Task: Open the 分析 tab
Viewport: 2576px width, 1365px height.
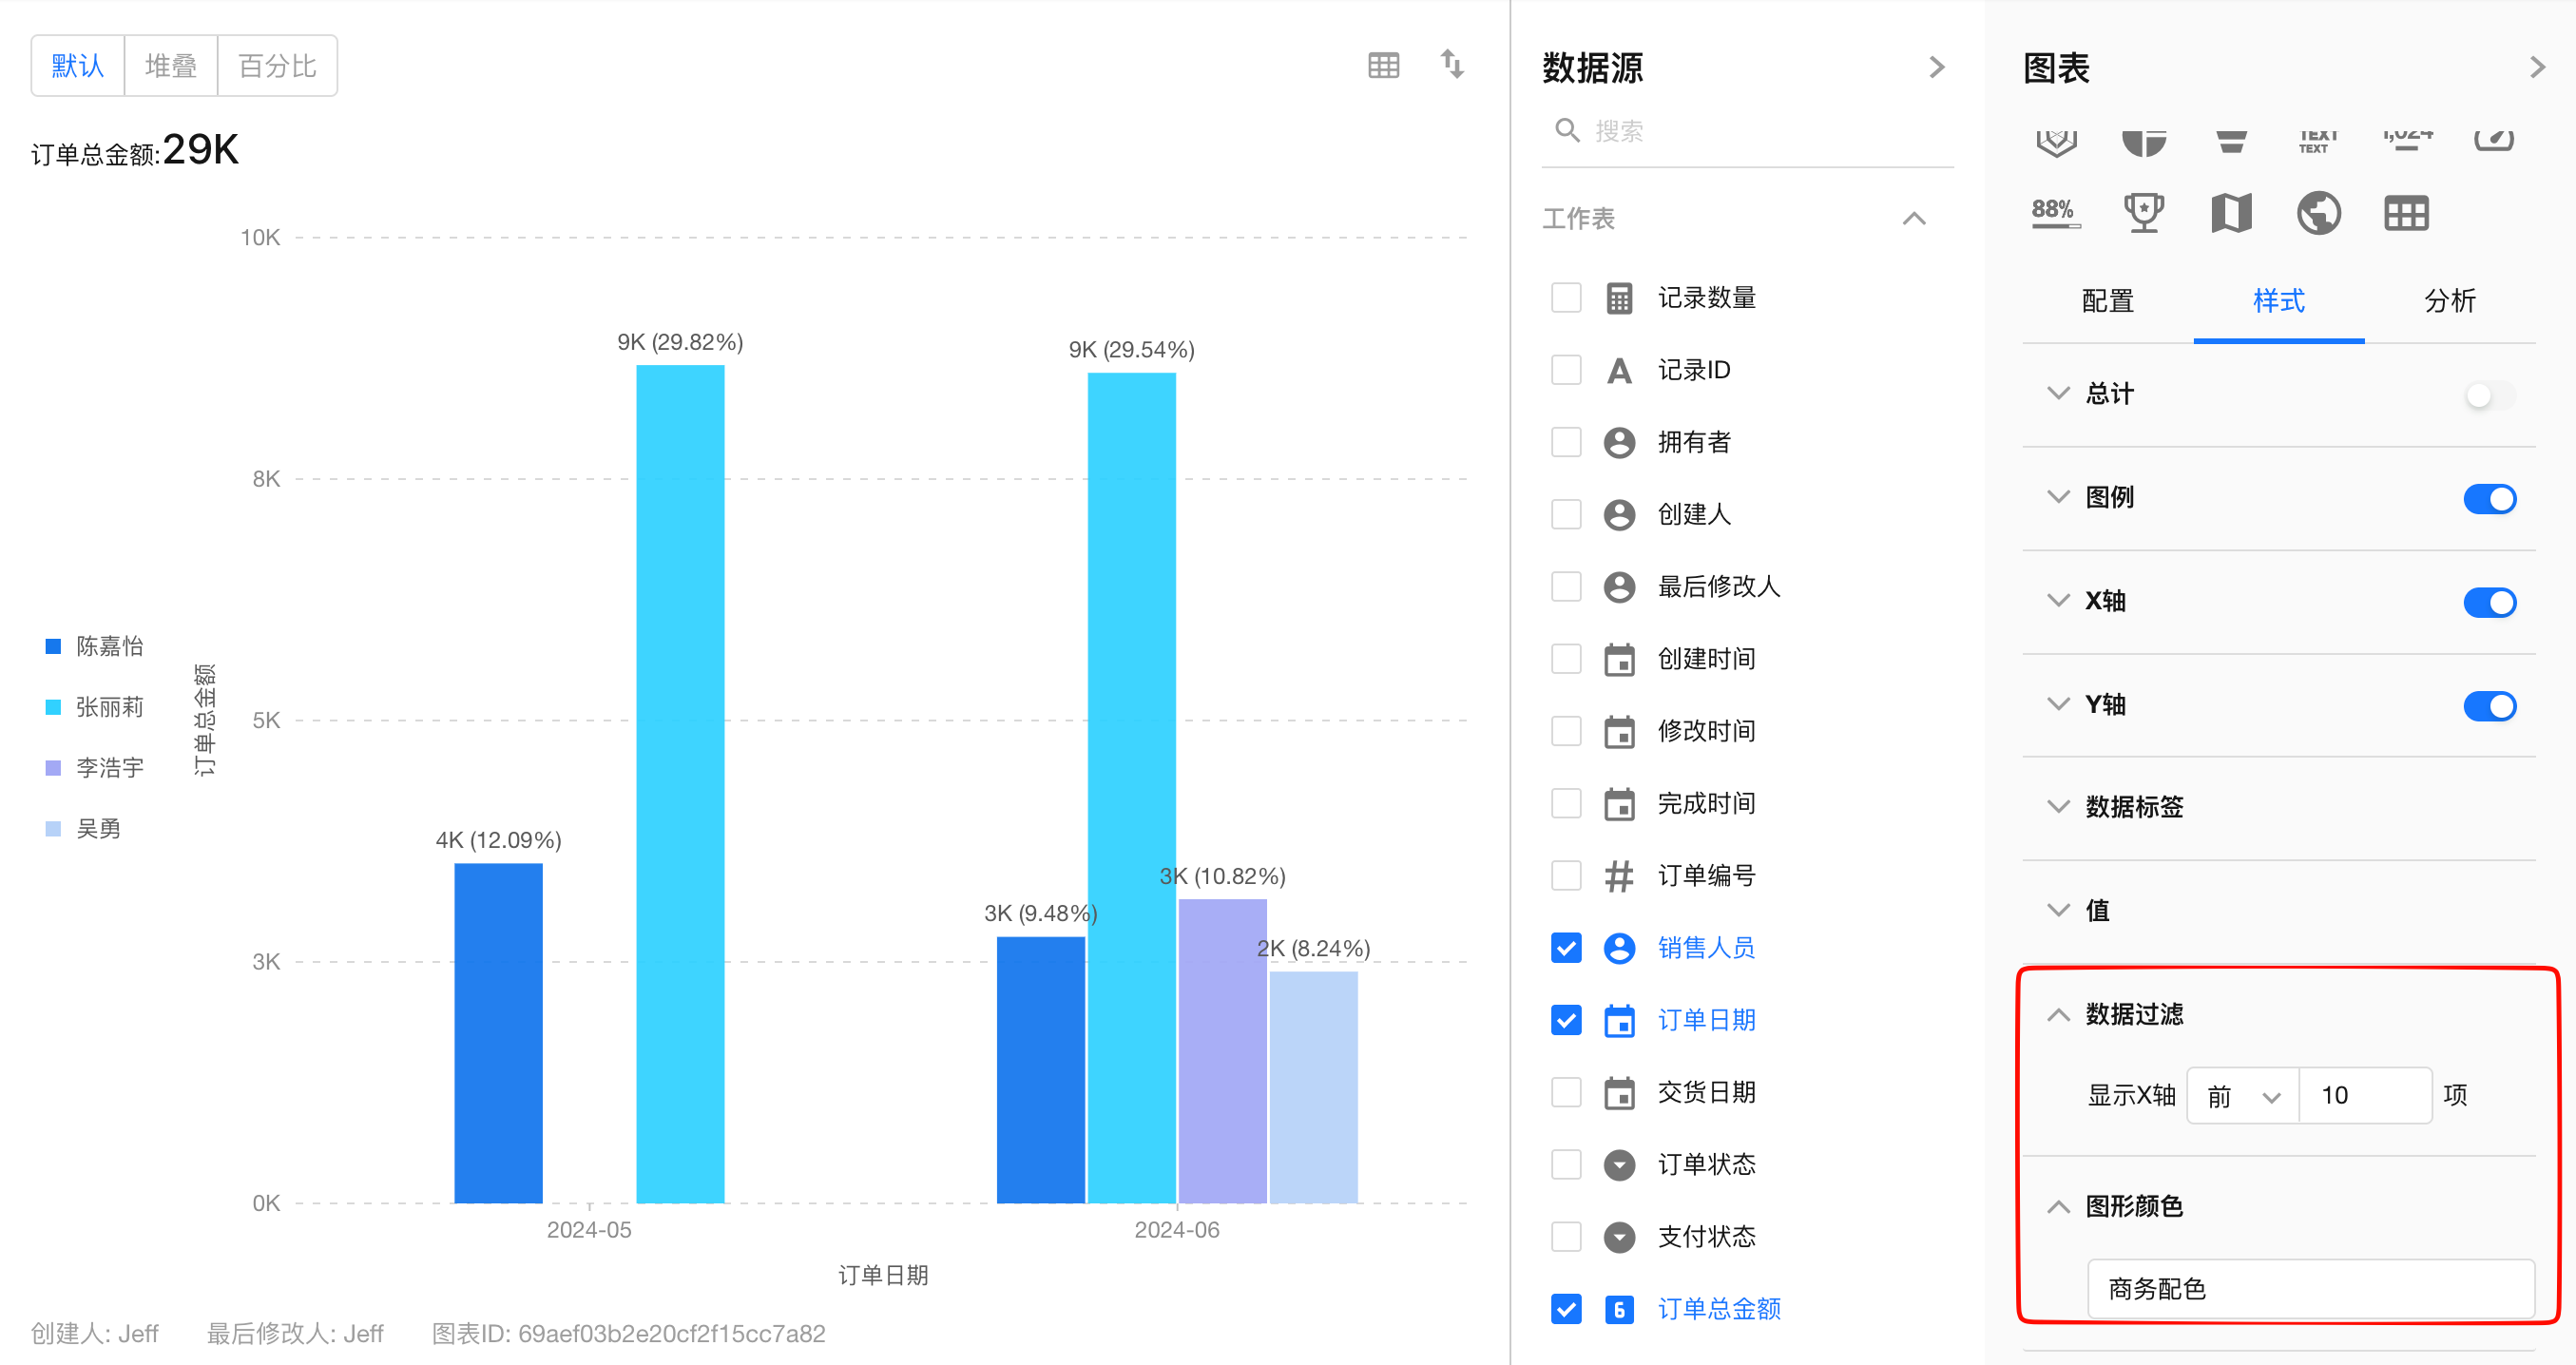Action: (x=2449, y=301)
